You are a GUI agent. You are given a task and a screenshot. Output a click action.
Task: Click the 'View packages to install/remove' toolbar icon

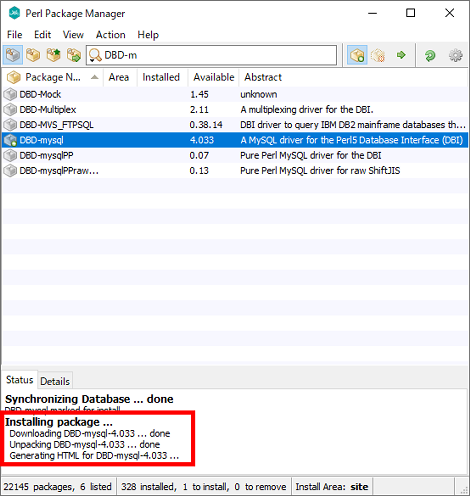pyautogui.click(x=74, y=55)
